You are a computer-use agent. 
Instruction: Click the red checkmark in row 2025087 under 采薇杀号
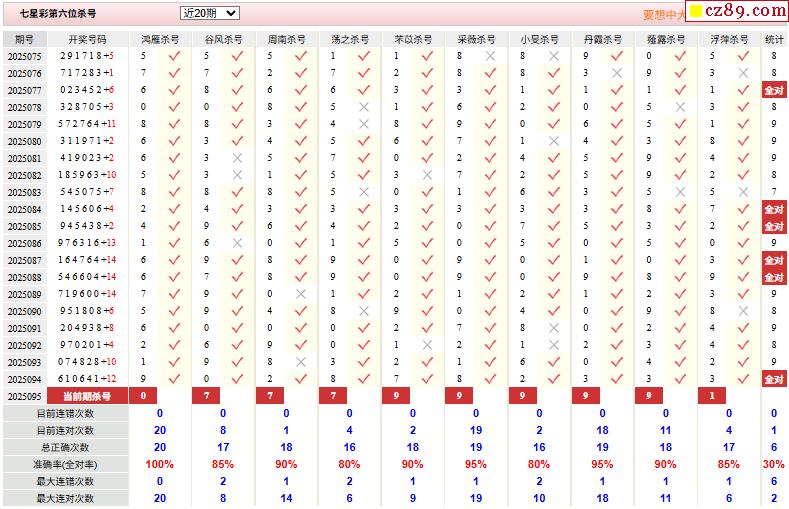pyautogui.click(x=490, y=261)
